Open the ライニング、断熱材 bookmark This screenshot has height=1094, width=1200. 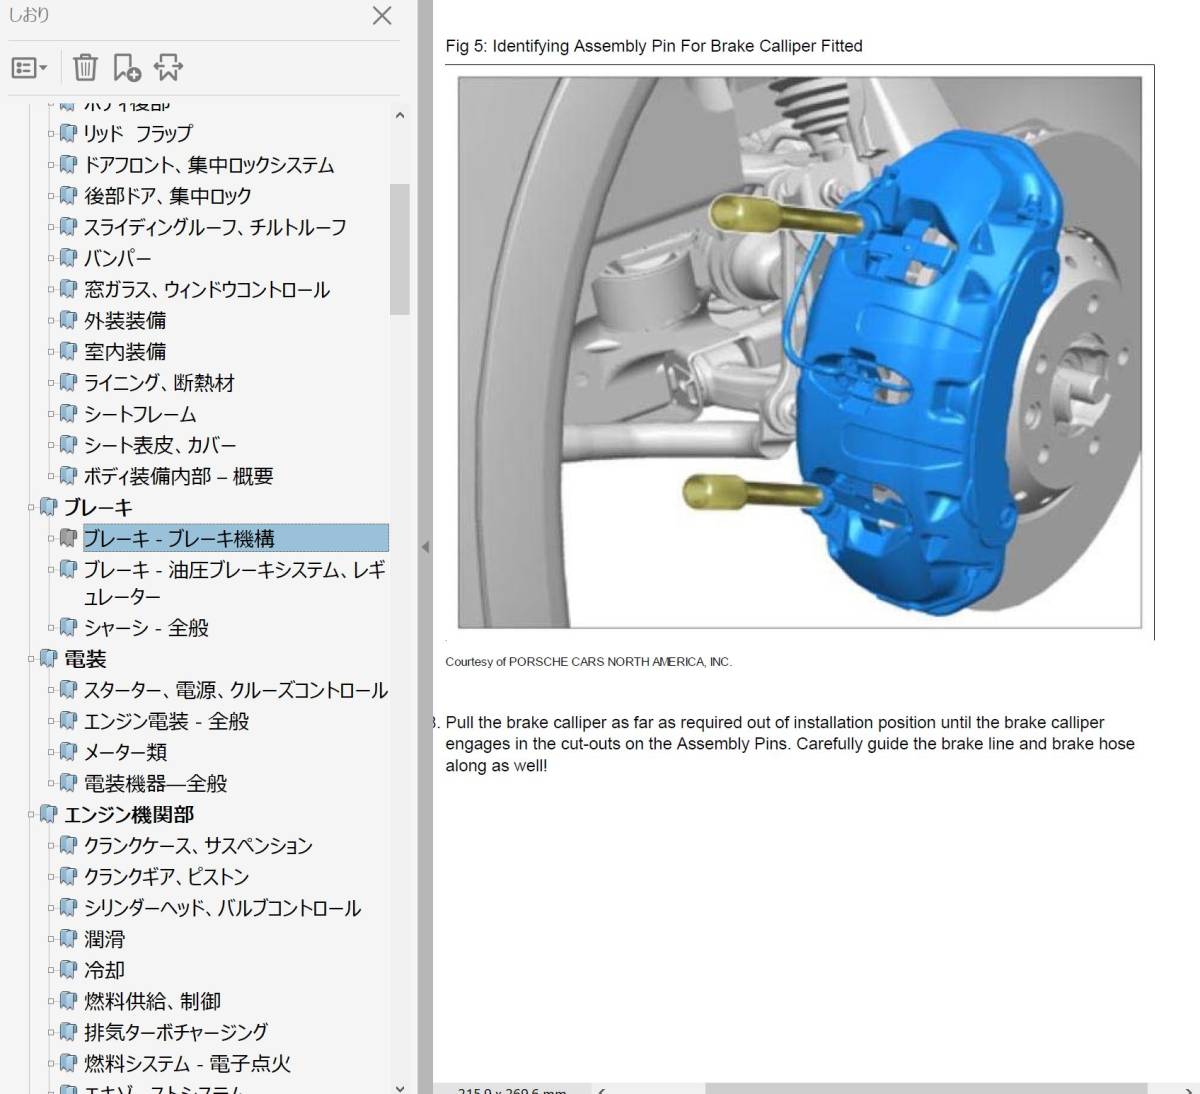pyautogui.click(x=159, y=383)
